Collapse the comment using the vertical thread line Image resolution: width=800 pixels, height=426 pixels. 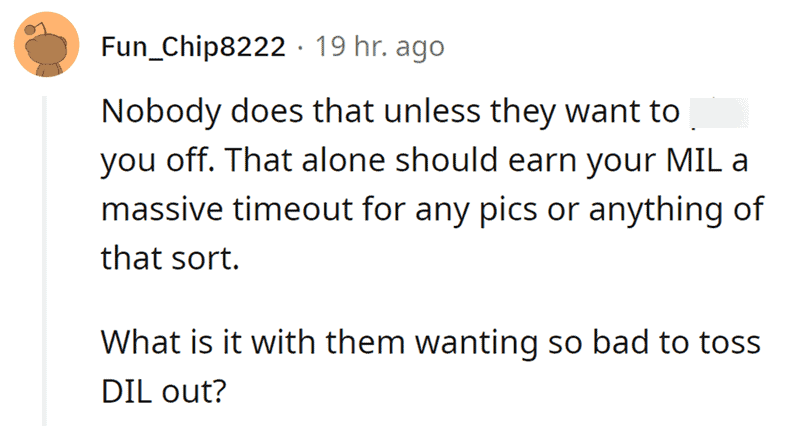coord(44,261)
